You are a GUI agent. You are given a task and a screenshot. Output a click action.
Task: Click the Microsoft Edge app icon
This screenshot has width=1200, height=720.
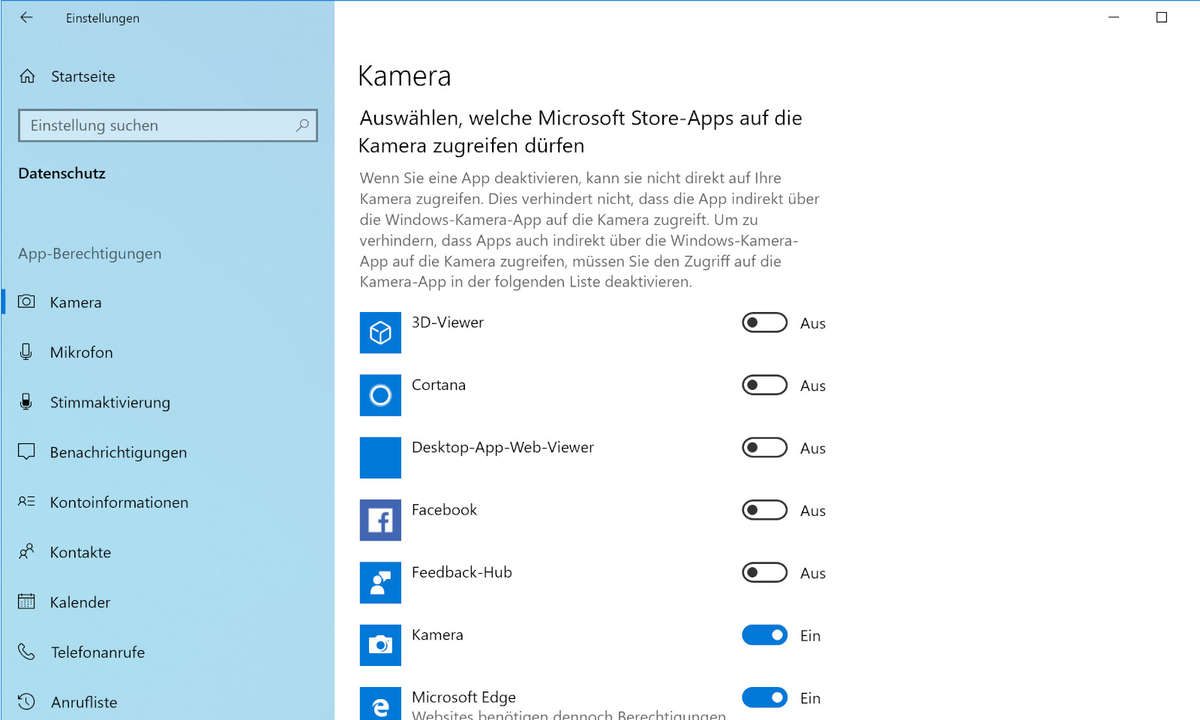coord(380,703)
